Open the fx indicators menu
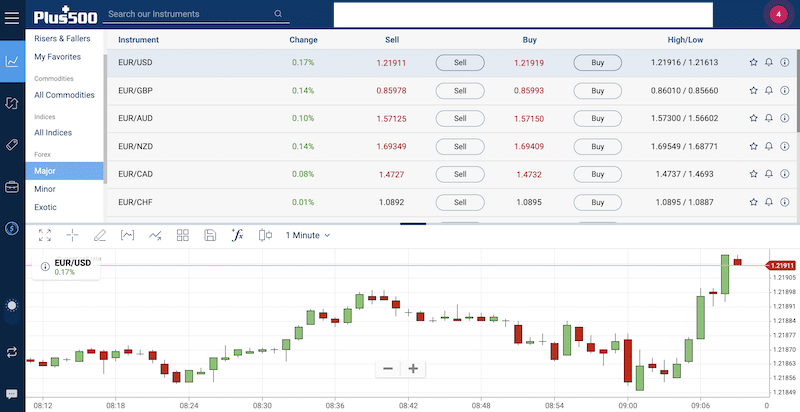 tap(237, 235)
